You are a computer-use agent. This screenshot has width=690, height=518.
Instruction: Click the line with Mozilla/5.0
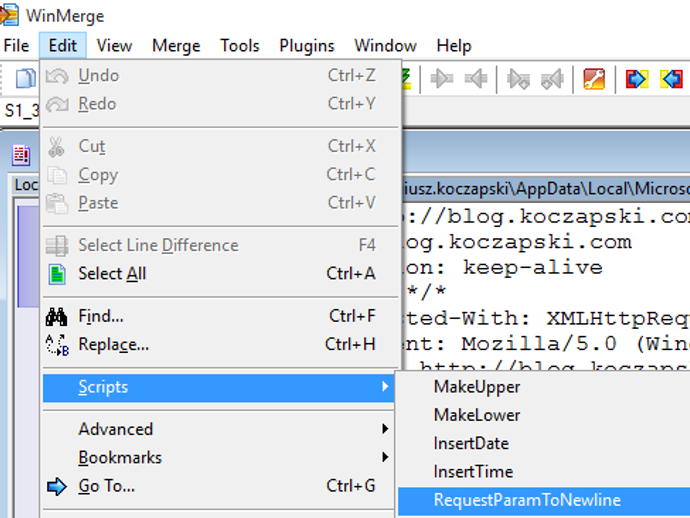click(x=546, y=344)
